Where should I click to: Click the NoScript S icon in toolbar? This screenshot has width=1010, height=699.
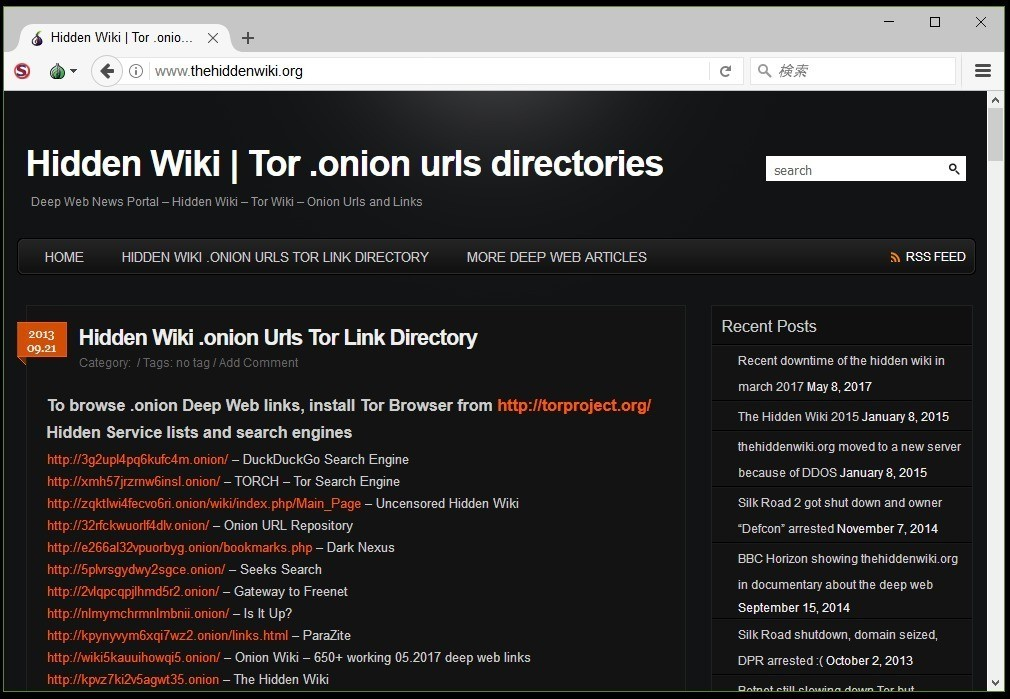23,71
